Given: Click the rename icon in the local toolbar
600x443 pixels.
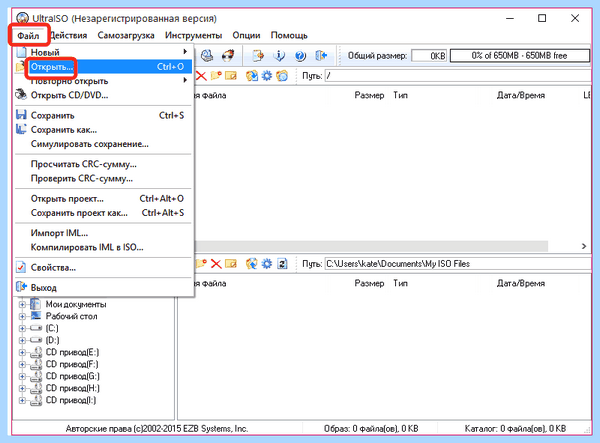Looking at the screenshot, I should click(231, 264).
